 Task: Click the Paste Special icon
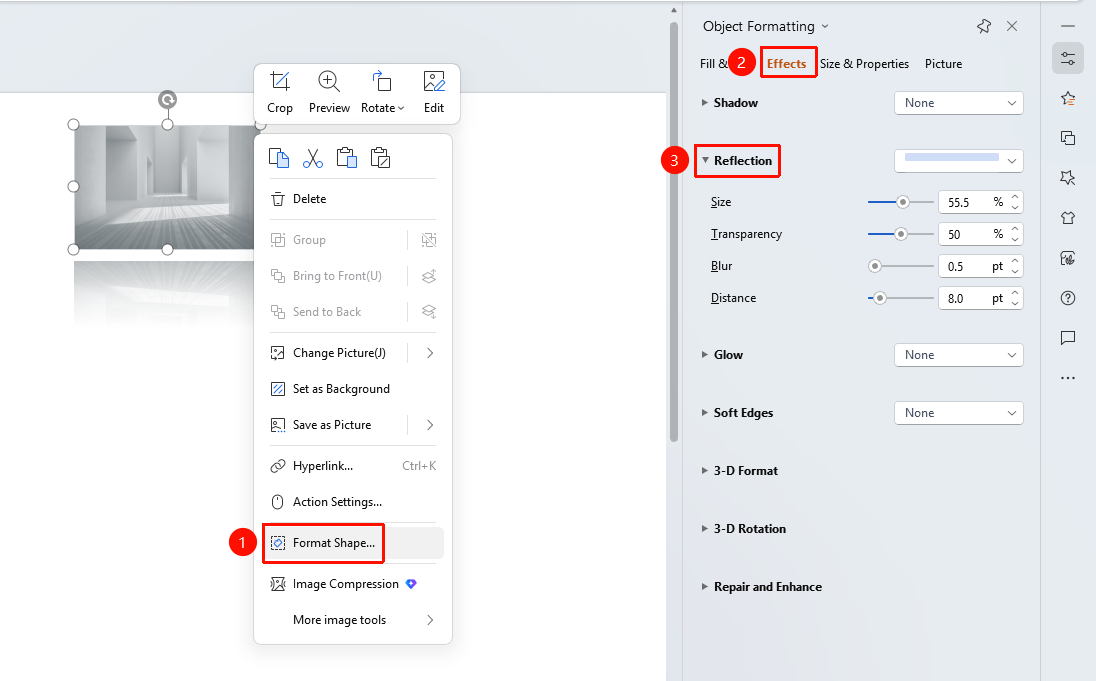pos(380,158)
